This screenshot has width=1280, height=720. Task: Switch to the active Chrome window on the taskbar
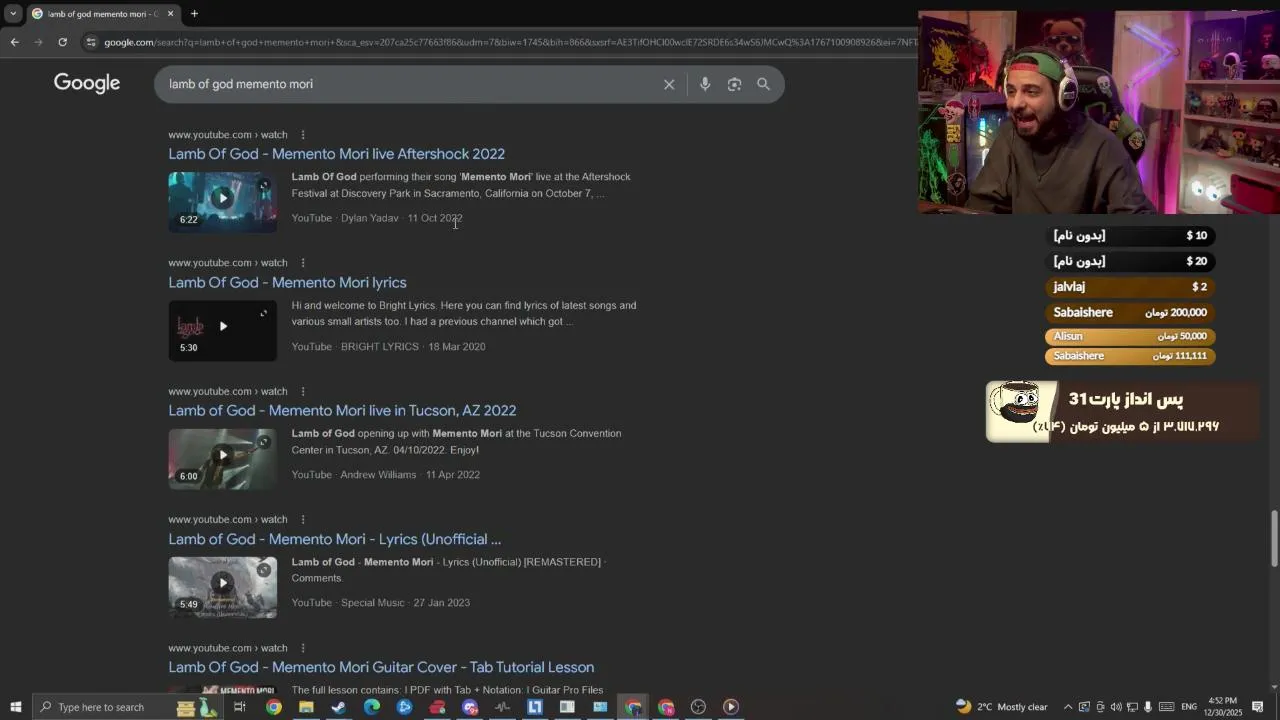coord(633,707)
